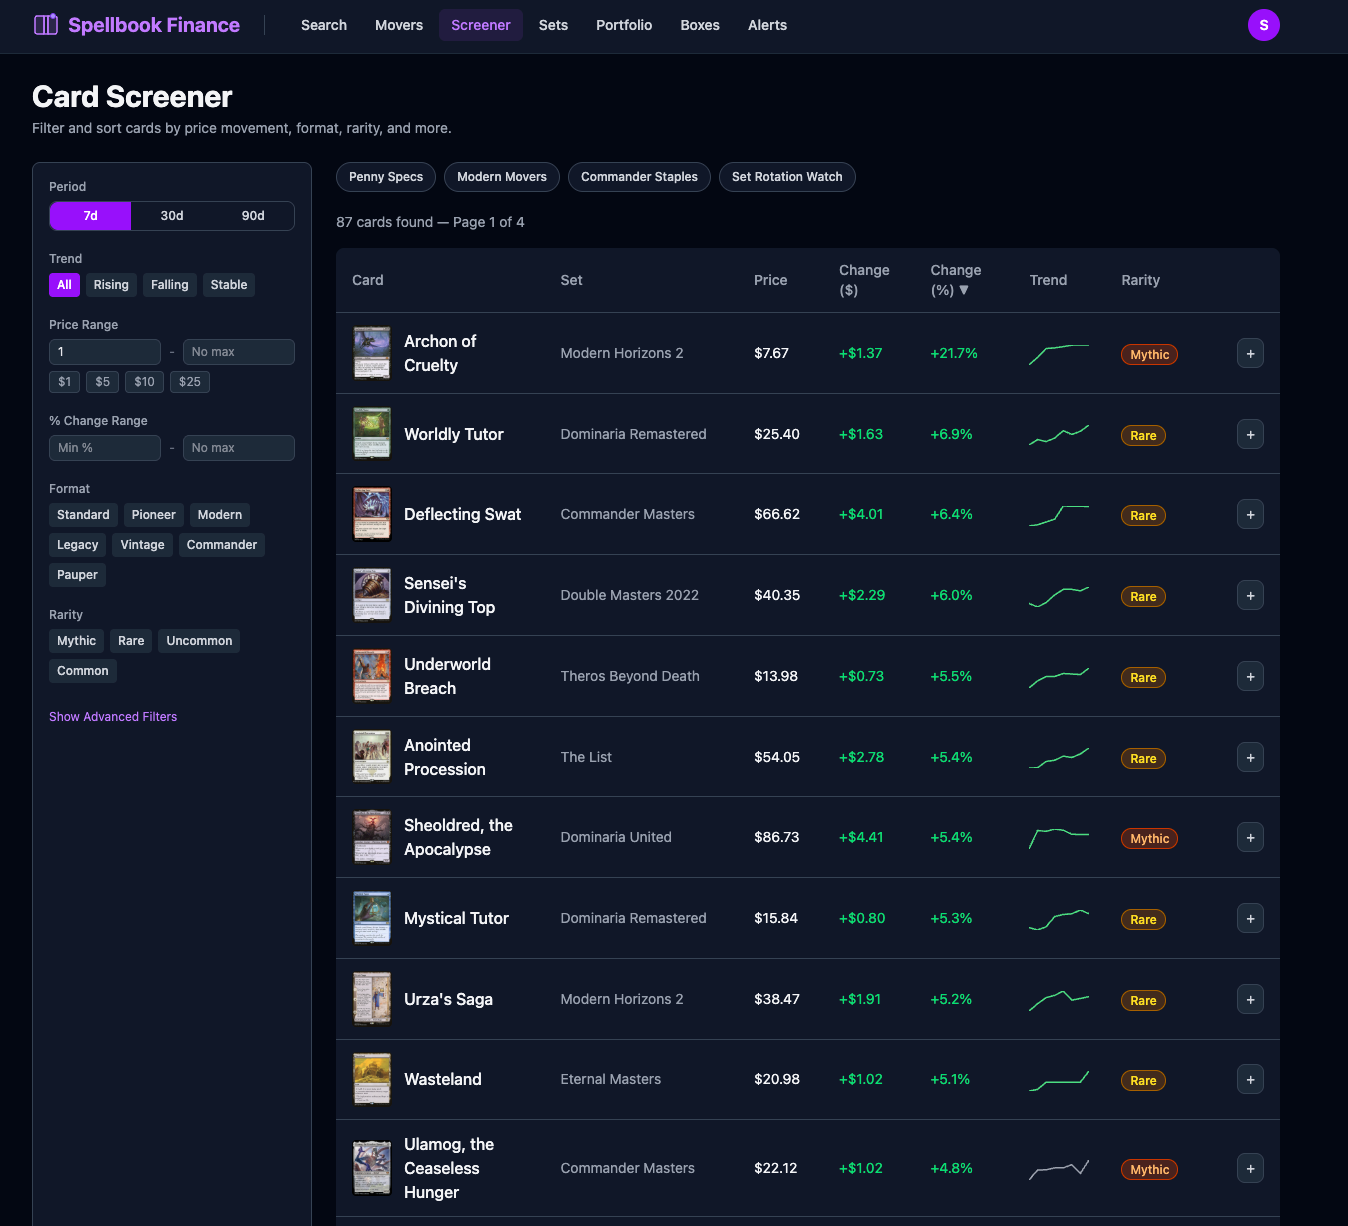Apply the Penny Specs preset
The height and width of the screenshot is (1226, 1348).
pyautogui.click(x=385, y=177)
